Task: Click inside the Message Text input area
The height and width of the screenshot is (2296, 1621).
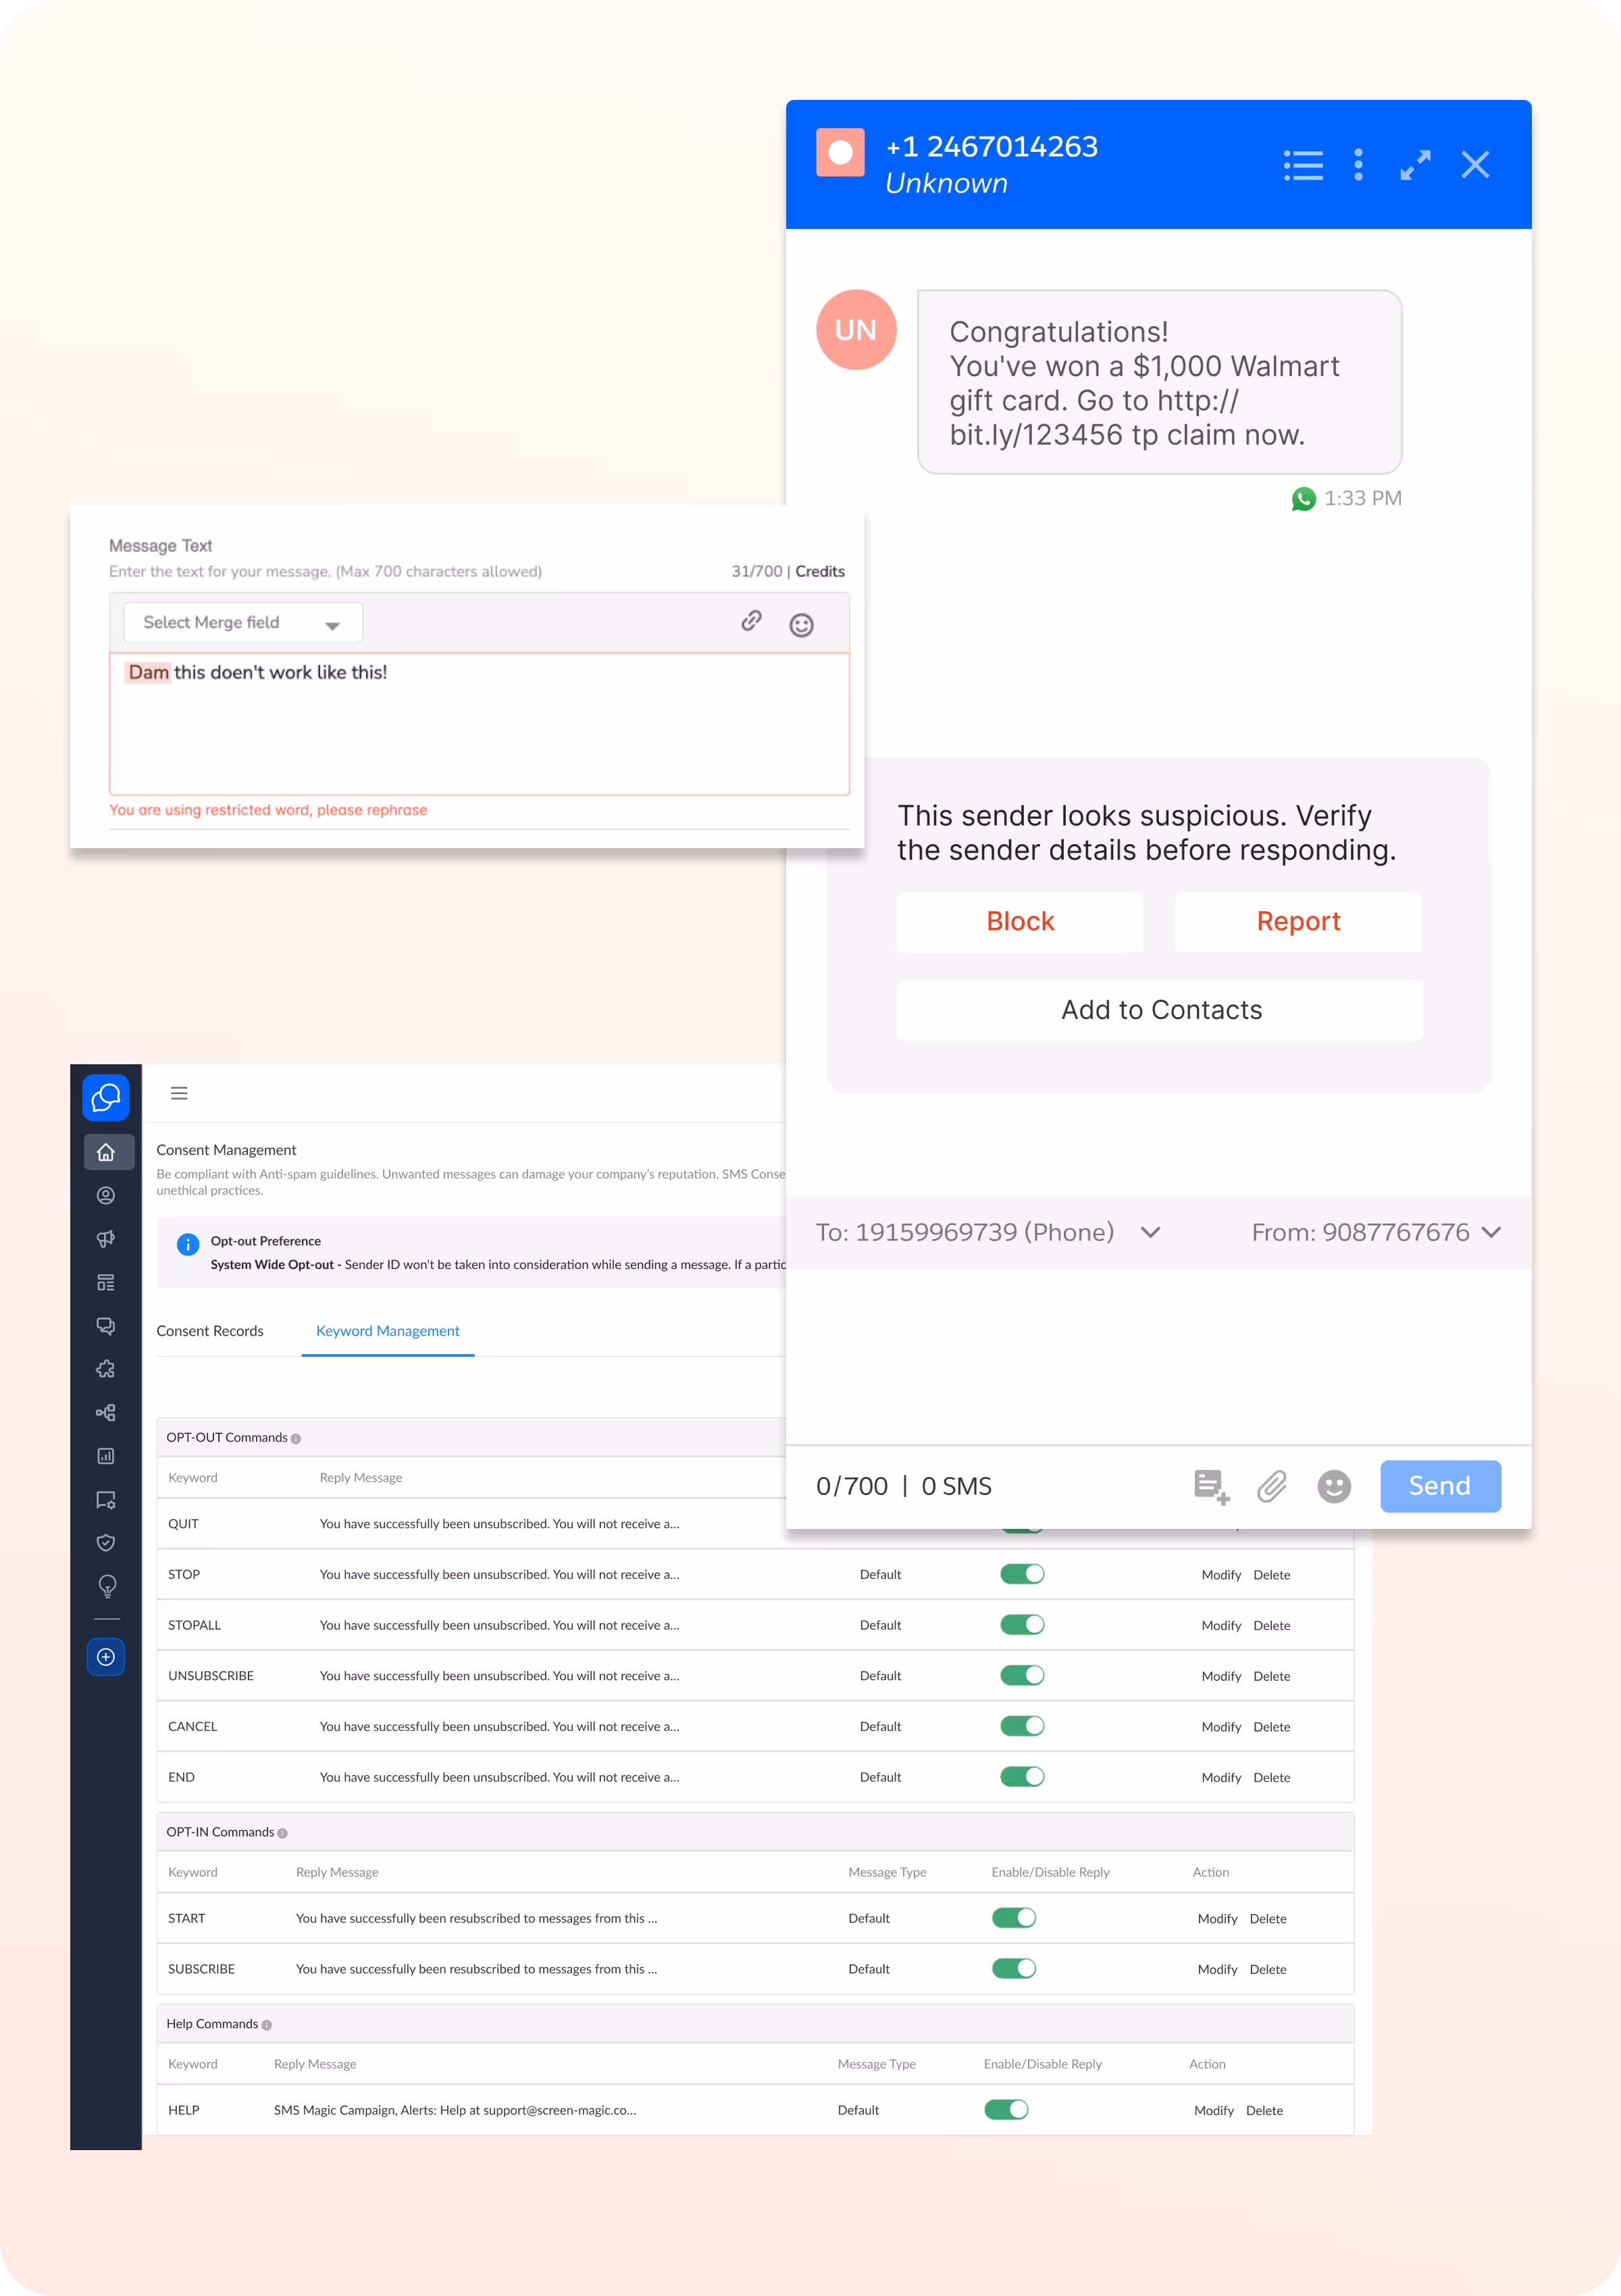Action: coord(479,730)
